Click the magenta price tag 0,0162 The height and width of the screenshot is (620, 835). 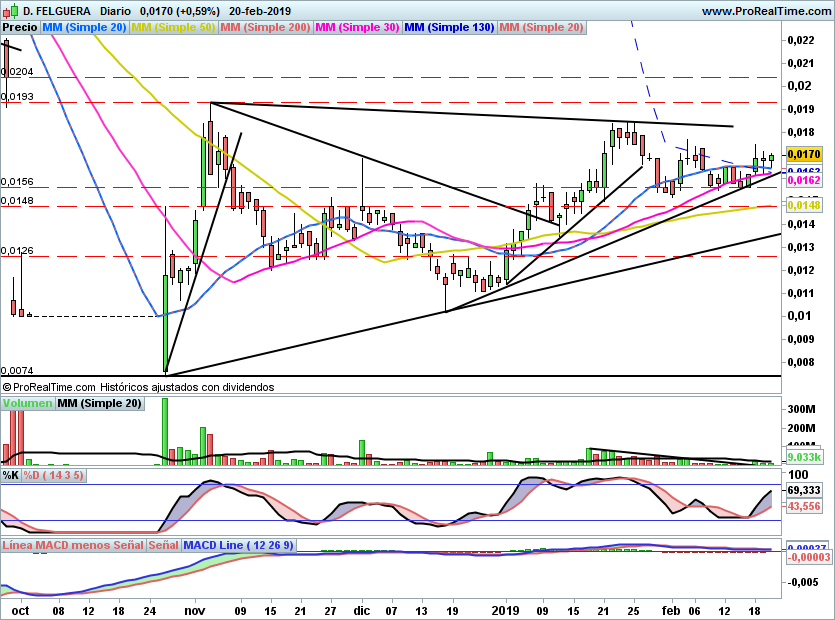804,181
